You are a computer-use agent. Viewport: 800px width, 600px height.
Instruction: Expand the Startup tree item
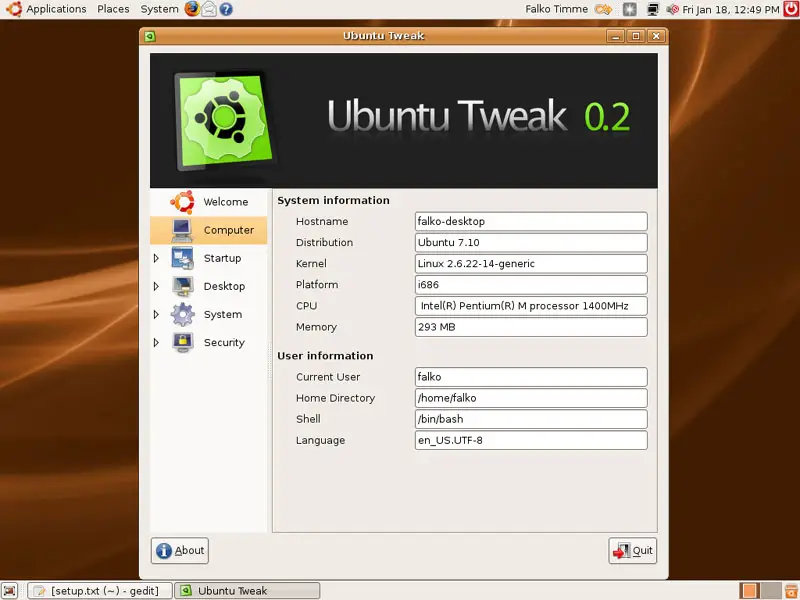tap(157, 258)
